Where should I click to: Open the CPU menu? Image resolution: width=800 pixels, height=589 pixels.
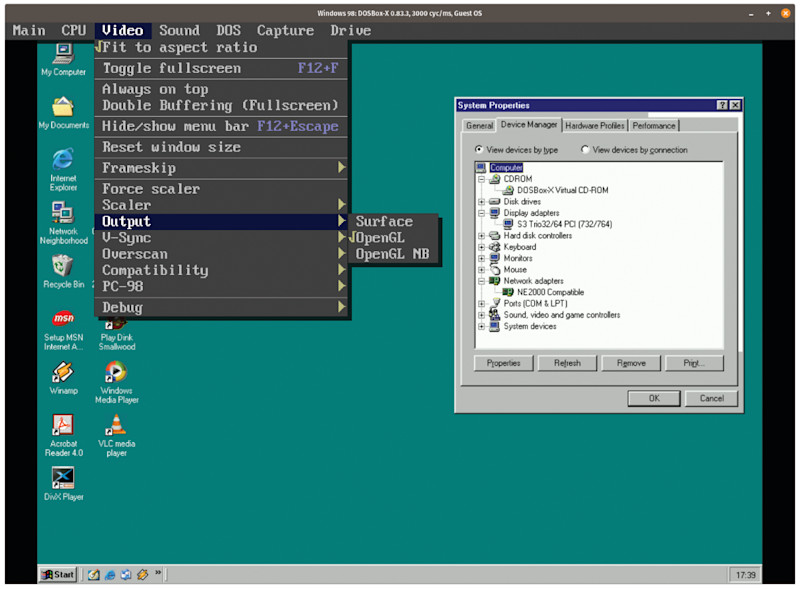click(x=74, y=31)
